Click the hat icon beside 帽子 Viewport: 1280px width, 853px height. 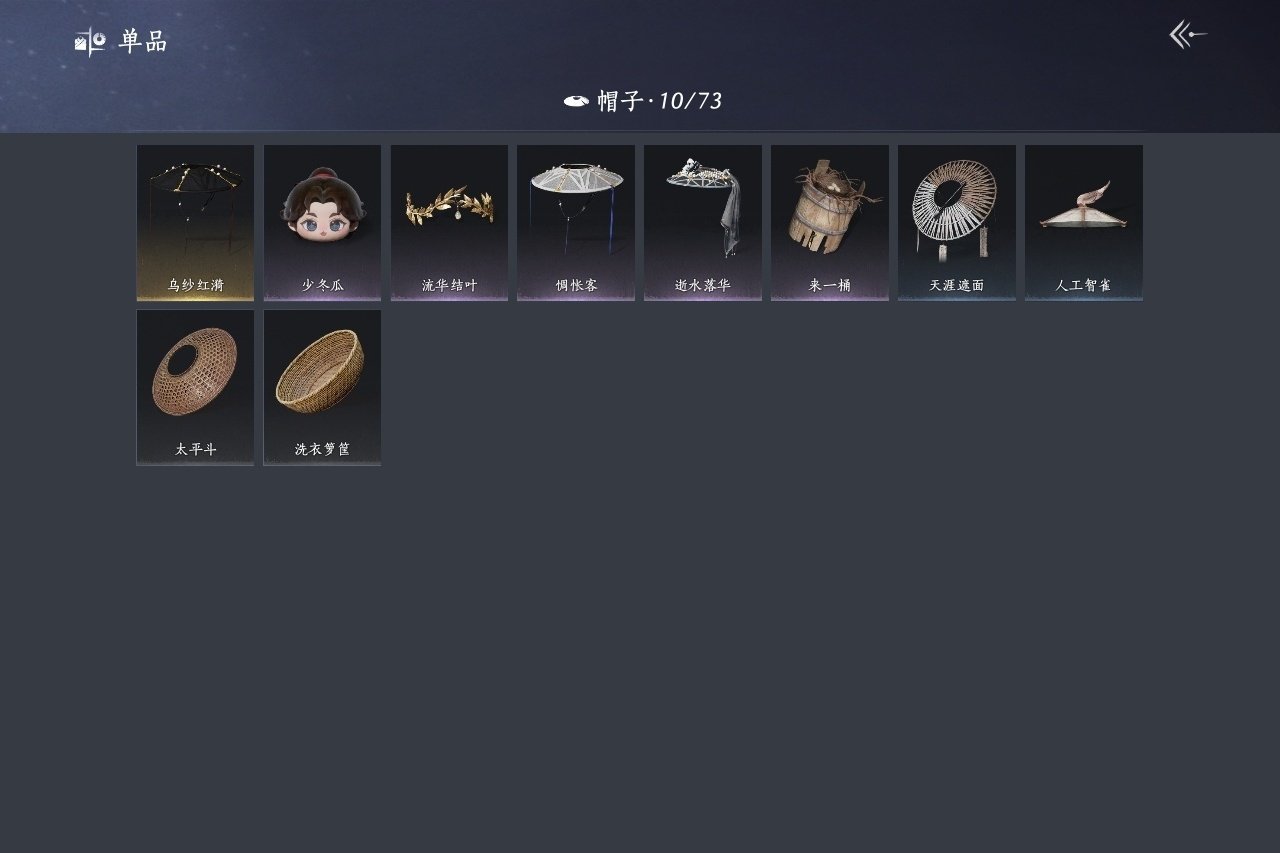coord(576,101)
